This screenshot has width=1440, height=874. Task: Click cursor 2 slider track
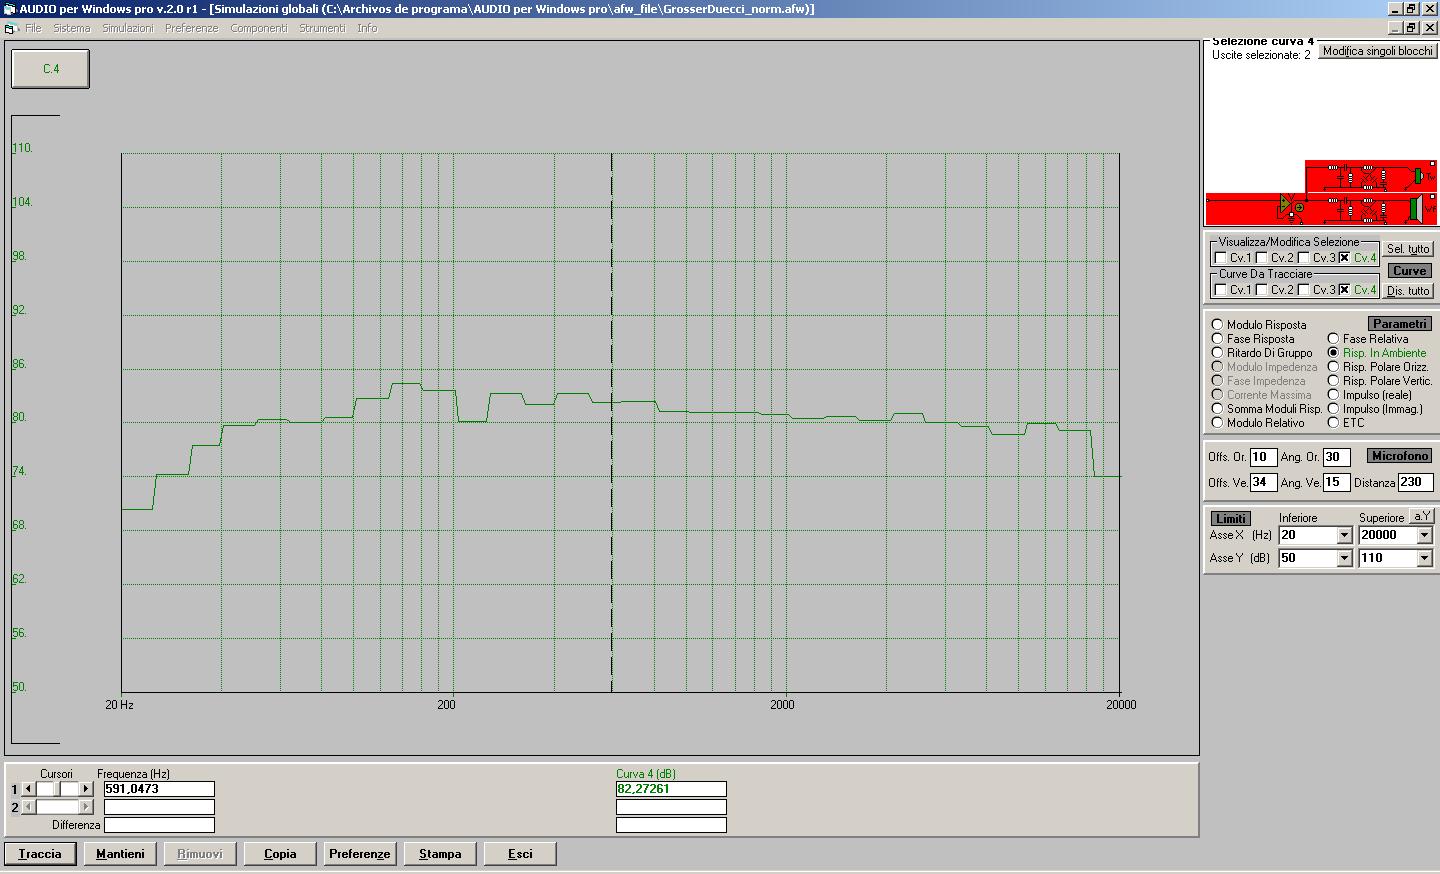(57, 807)
